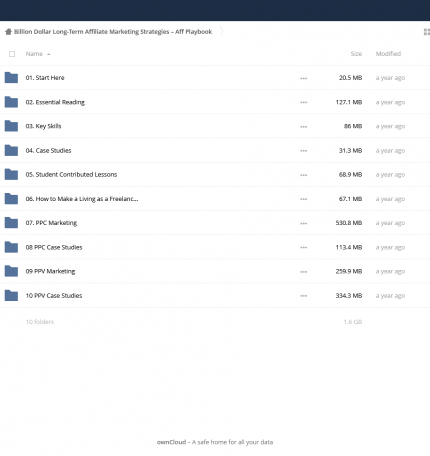Sort by Modified column header

click(388, 54)
